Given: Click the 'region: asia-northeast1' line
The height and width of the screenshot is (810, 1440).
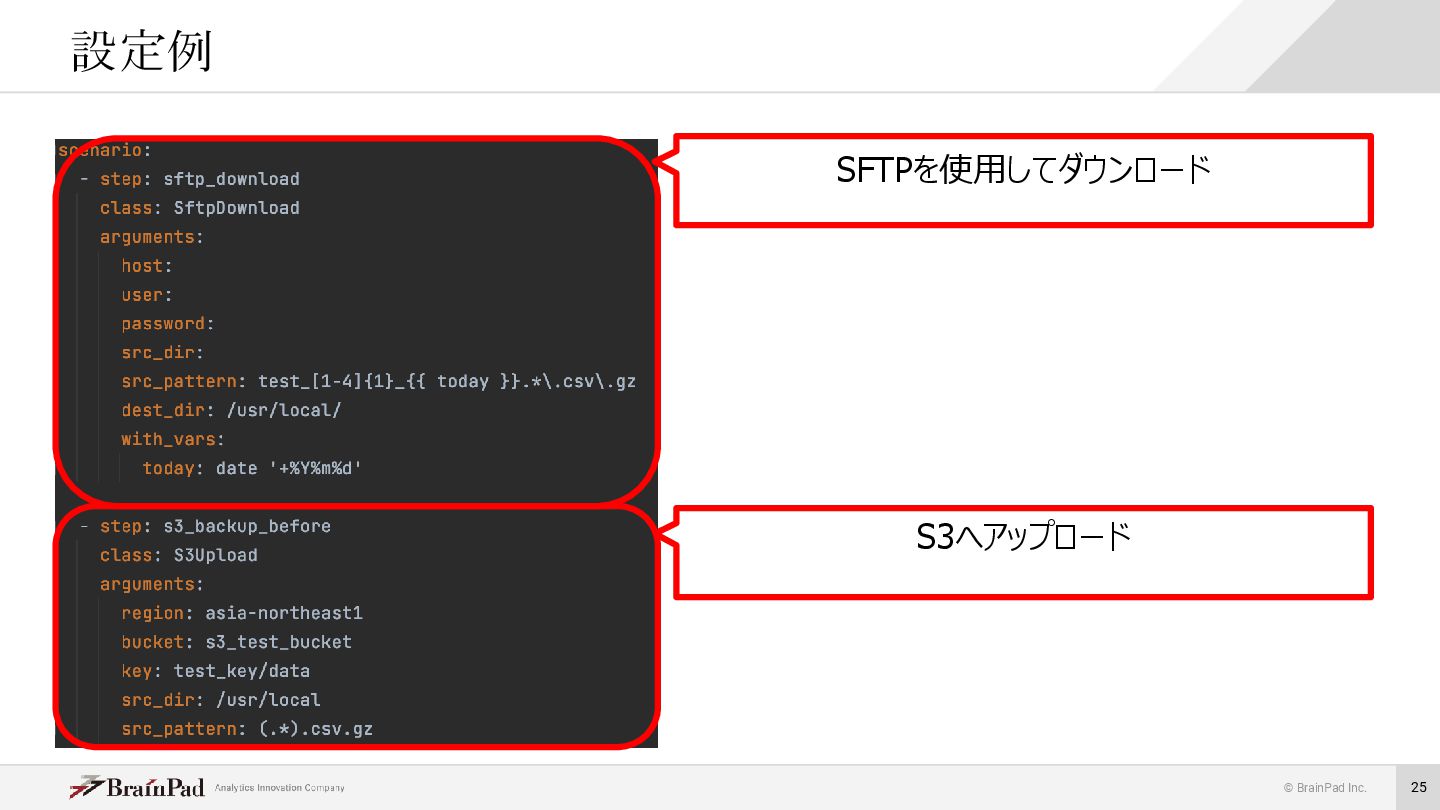Looking at the screenshot, I should (242, 613).
